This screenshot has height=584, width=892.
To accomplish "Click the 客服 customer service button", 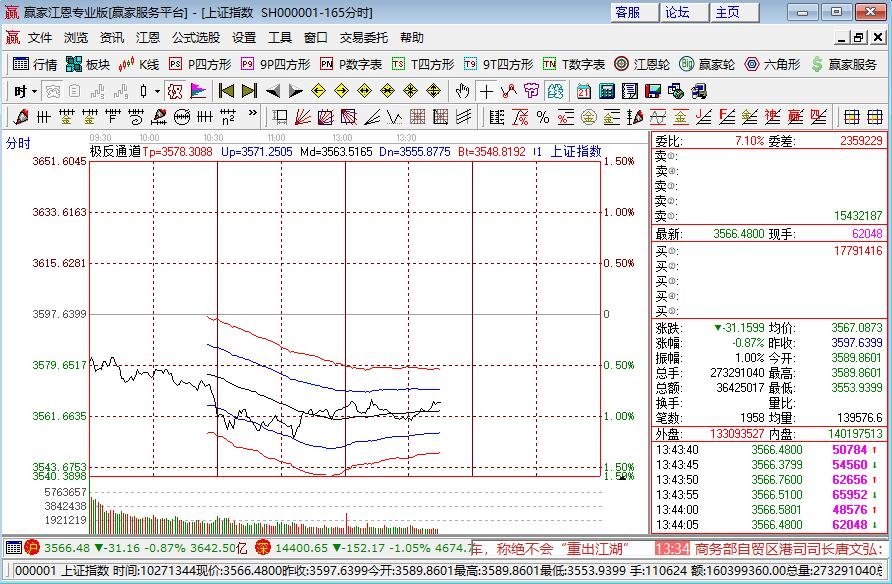I will tap(631, 11).
